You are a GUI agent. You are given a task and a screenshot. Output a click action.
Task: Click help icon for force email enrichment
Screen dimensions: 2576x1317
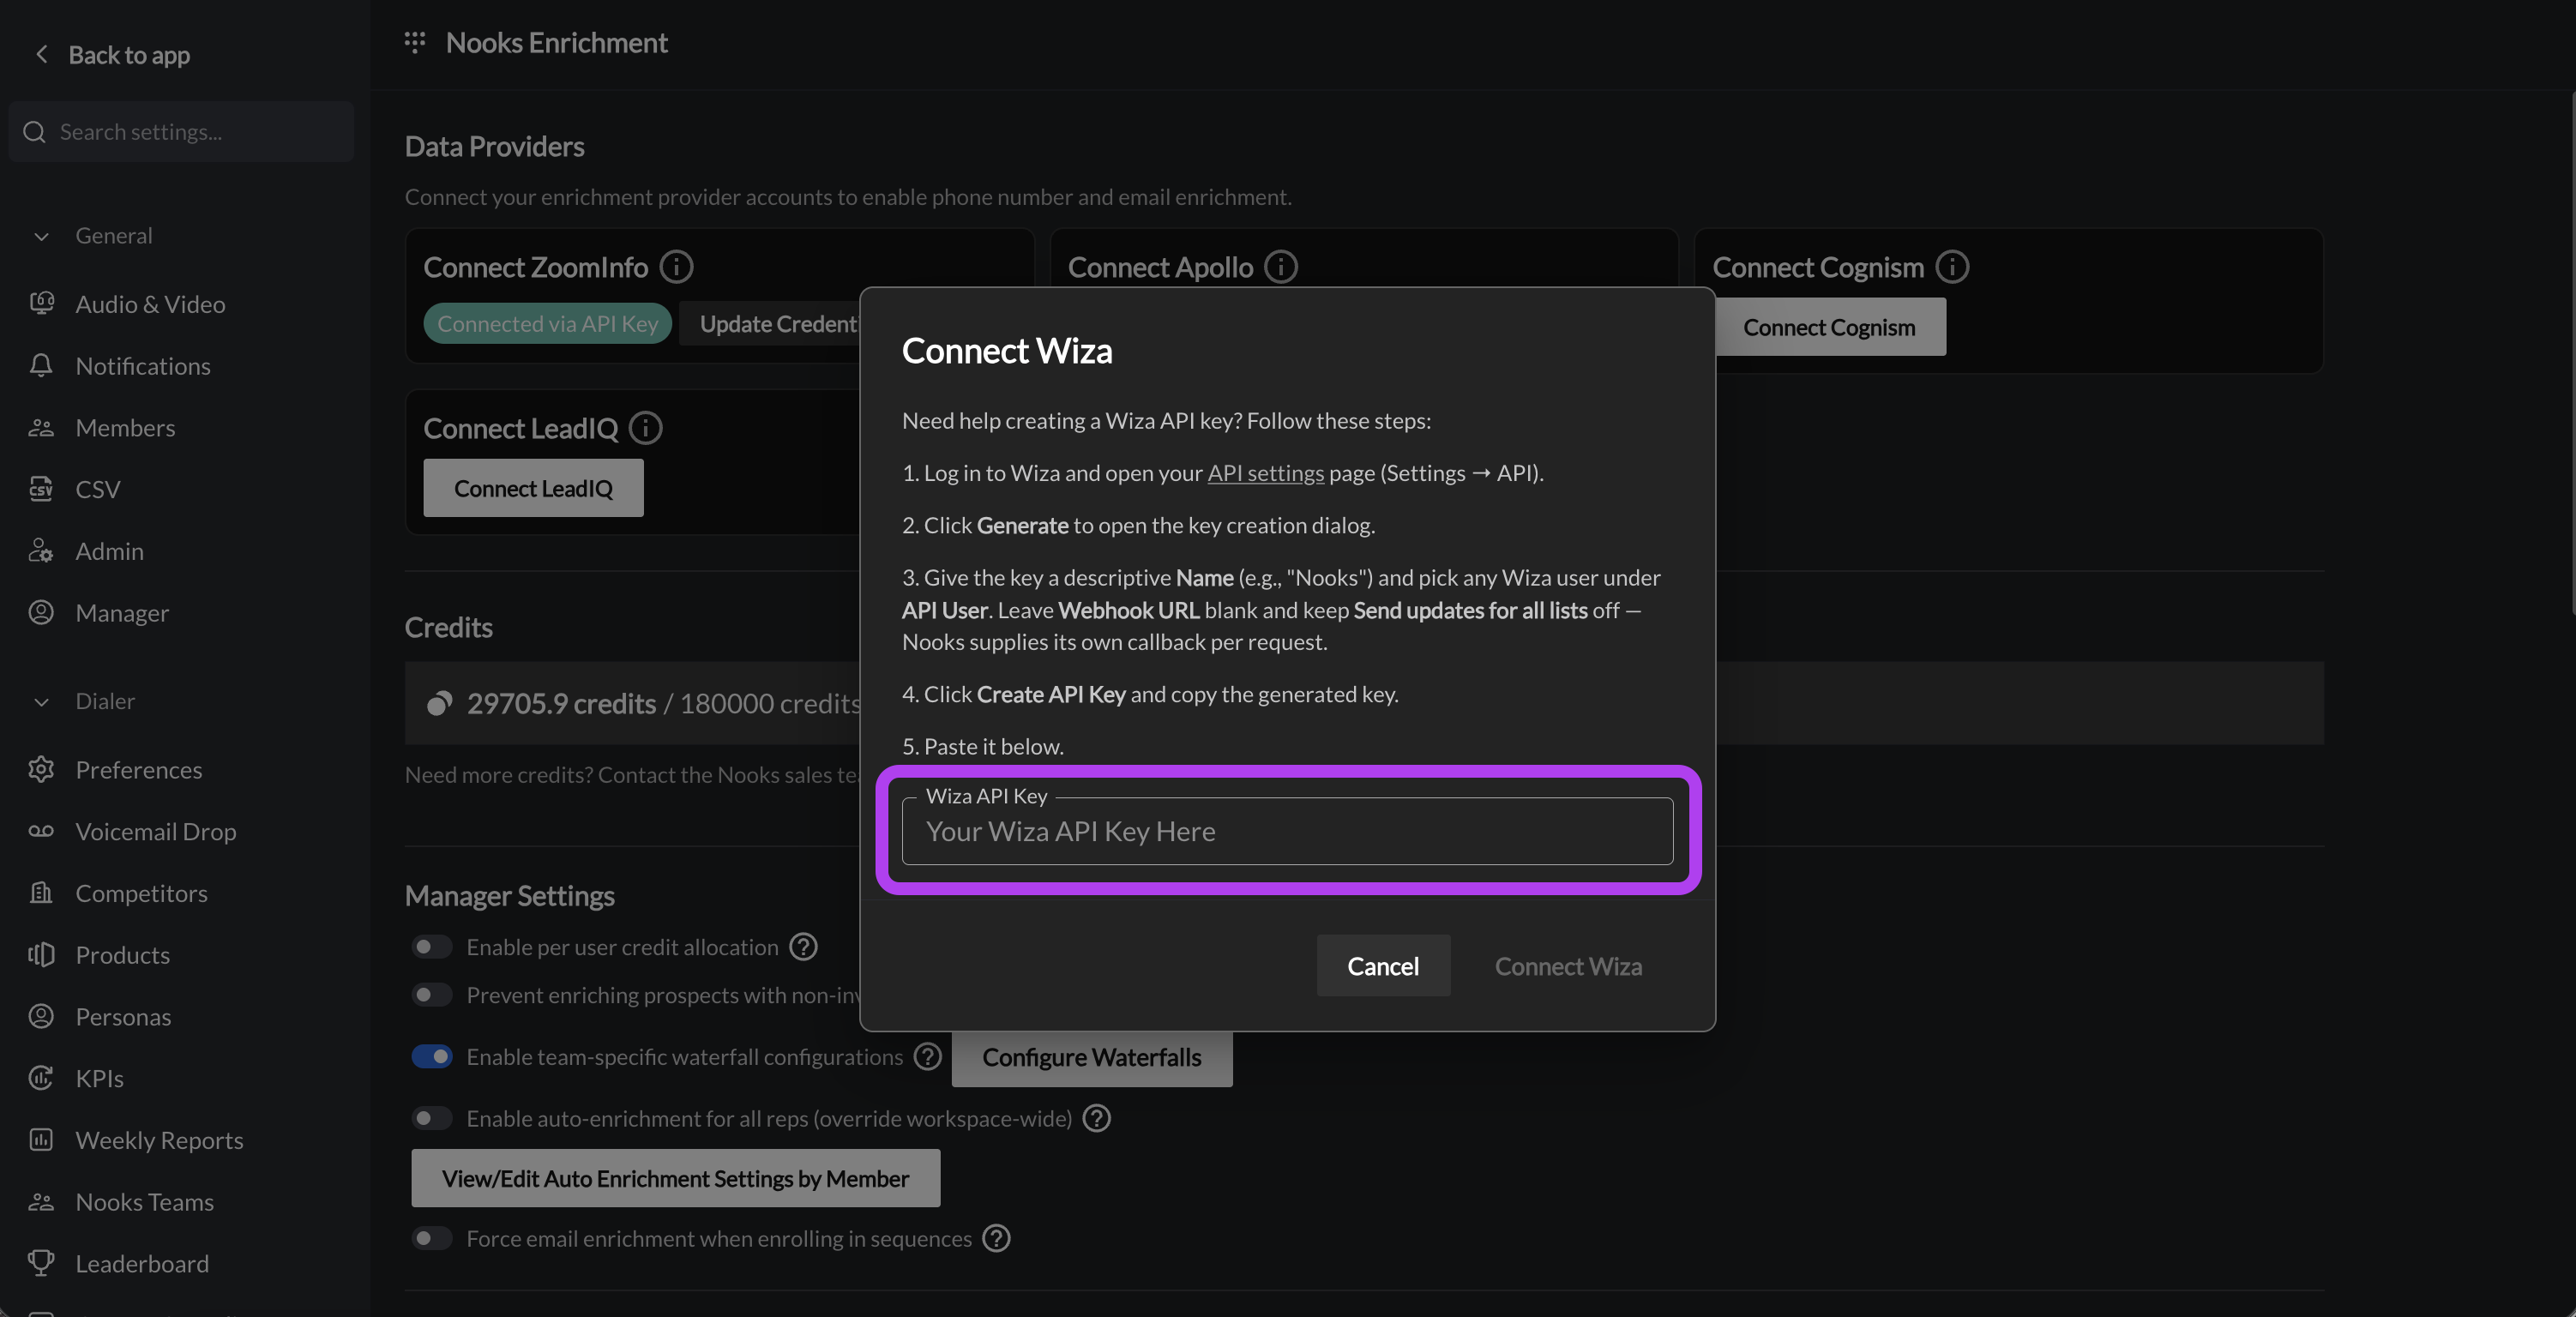pyautogui.click(x=996, y=1238)
